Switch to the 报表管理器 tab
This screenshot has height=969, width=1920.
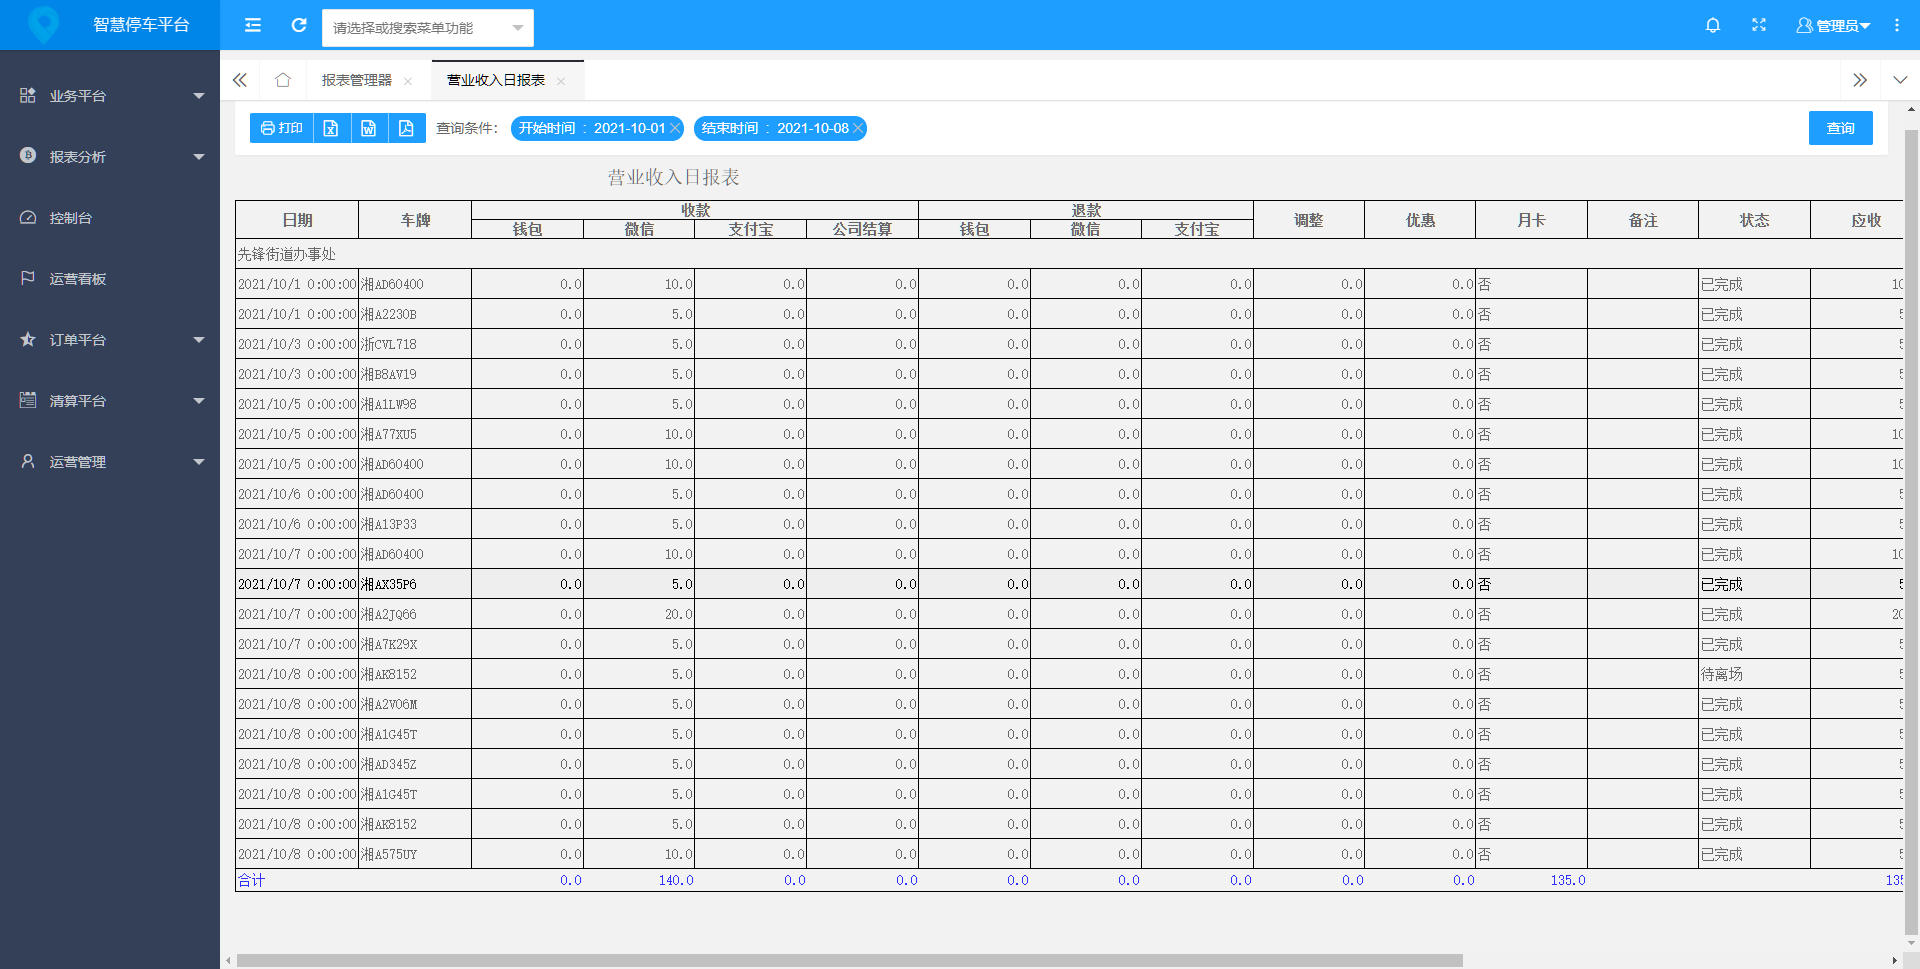[x=356, y=80]
